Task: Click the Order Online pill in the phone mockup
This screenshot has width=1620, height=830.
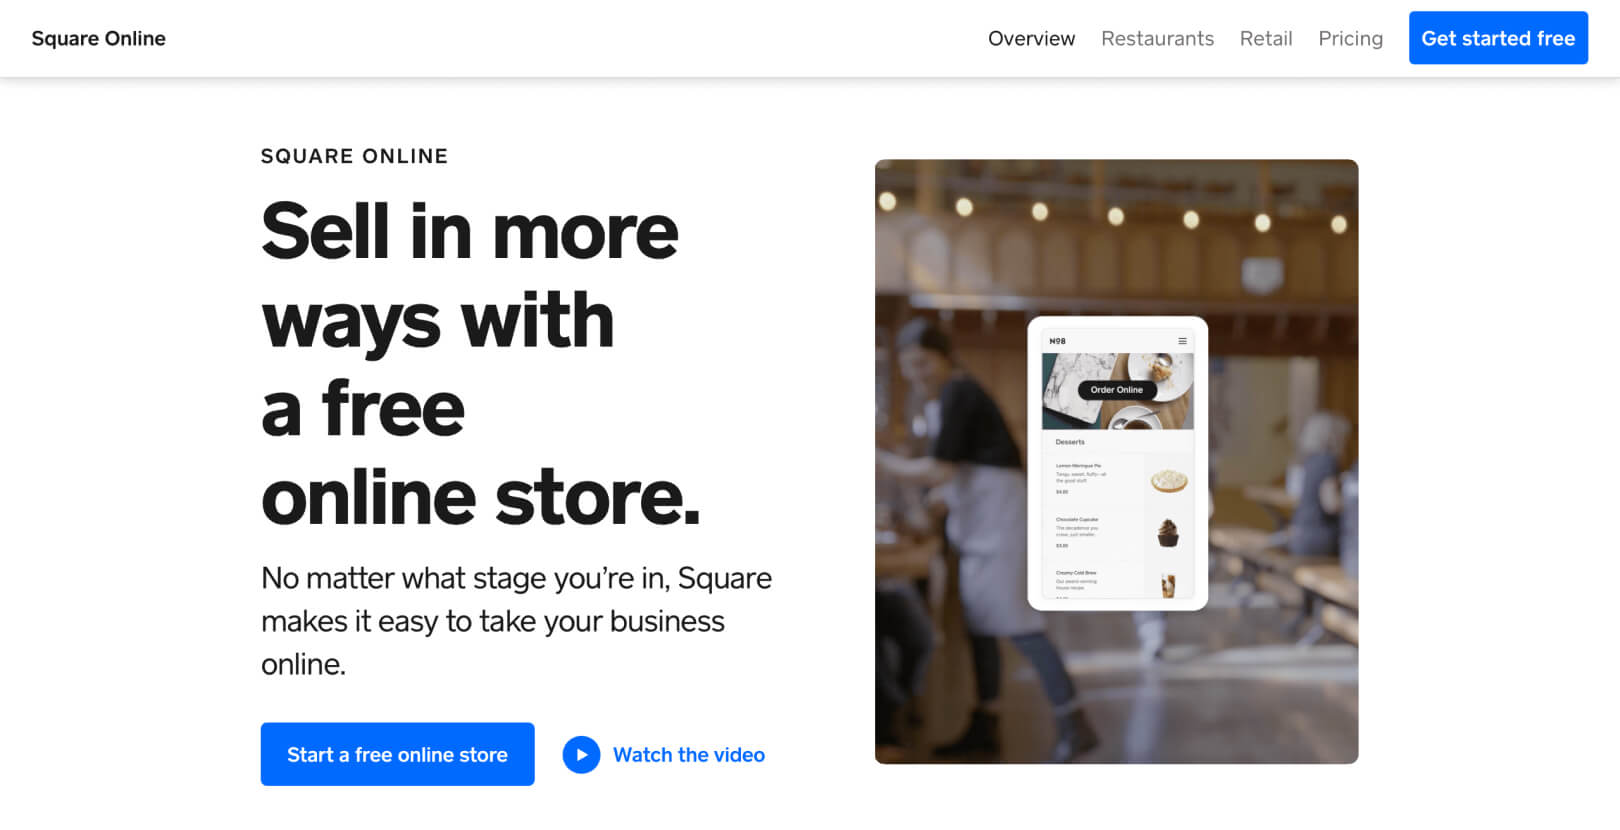Action: click(x=1117, y=390)
